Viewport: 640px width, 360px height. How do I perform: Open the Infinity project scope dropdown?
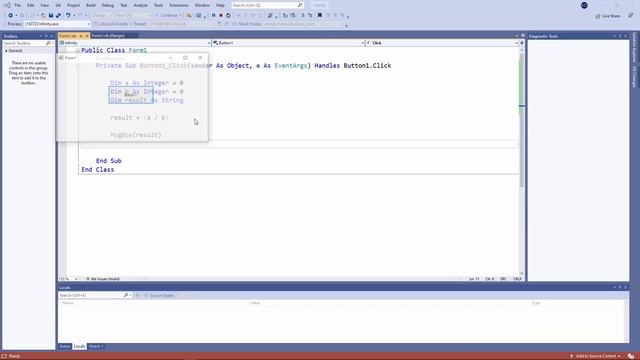tap(135, 43)
